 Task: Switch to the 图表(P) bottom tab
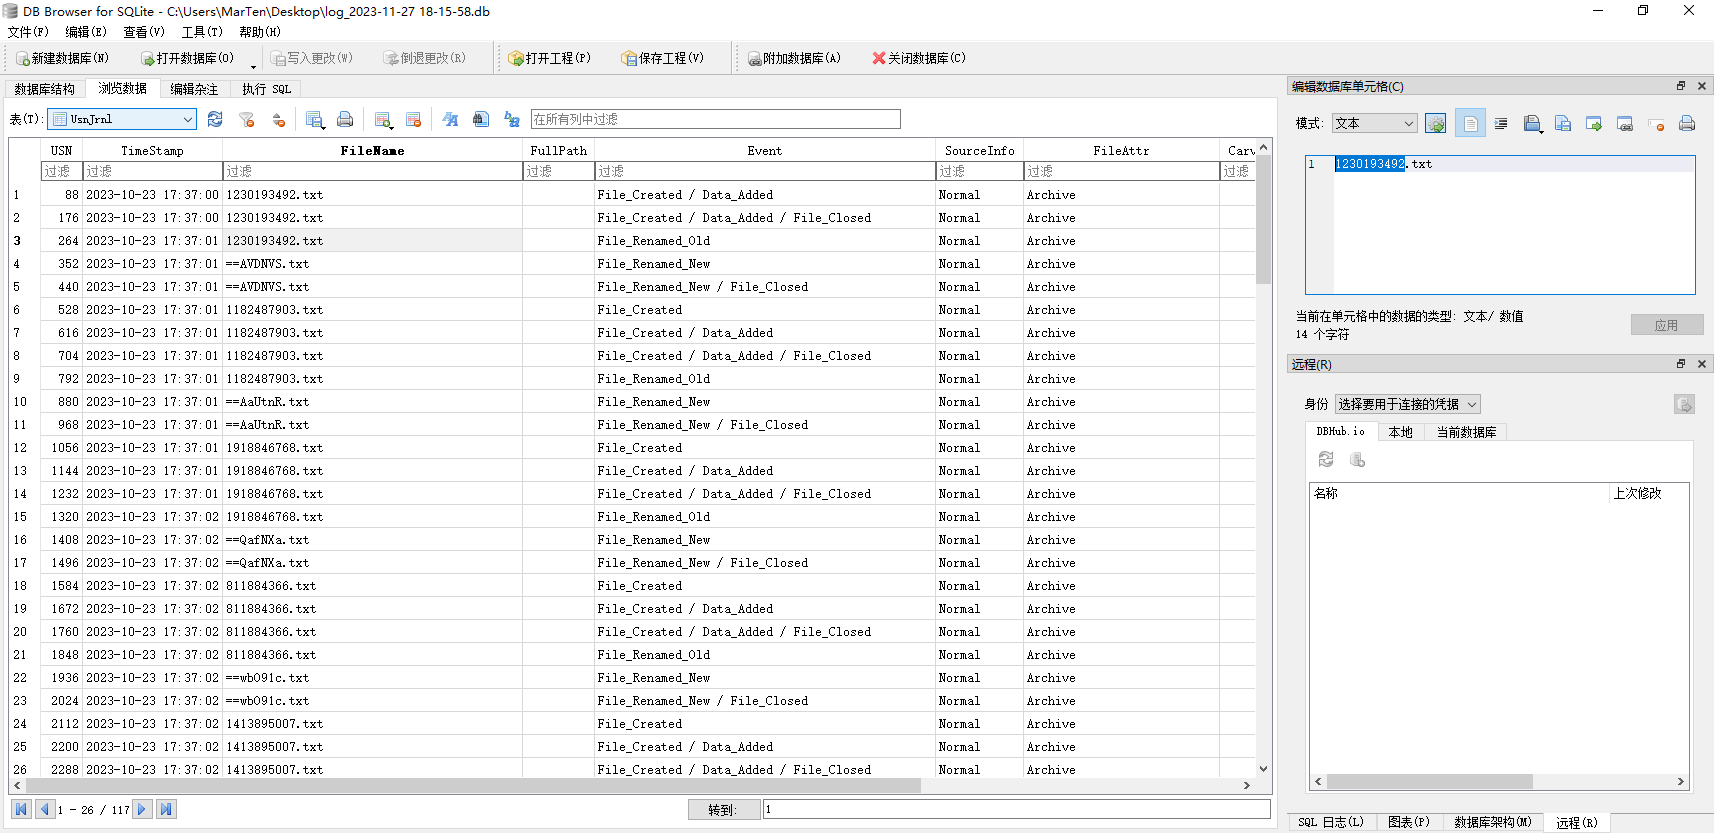(x=1409, y=822)
